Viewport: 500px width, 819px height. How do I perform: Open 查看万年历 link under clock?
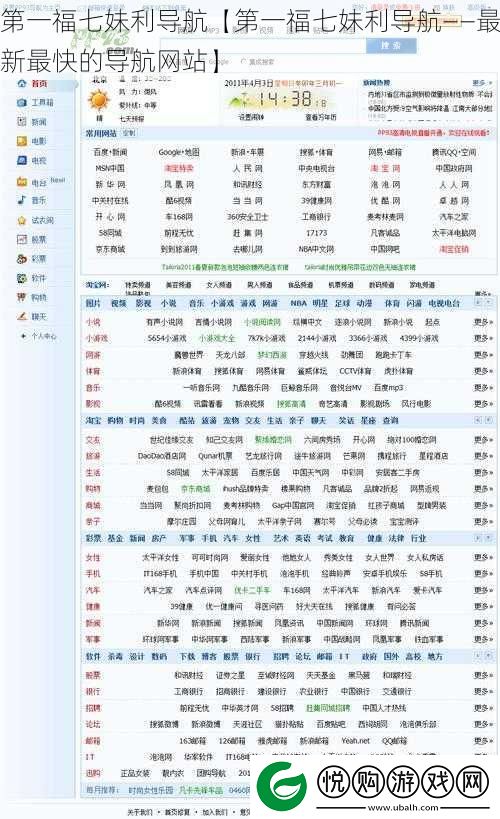pyautogui.click(x=320, y=117)
